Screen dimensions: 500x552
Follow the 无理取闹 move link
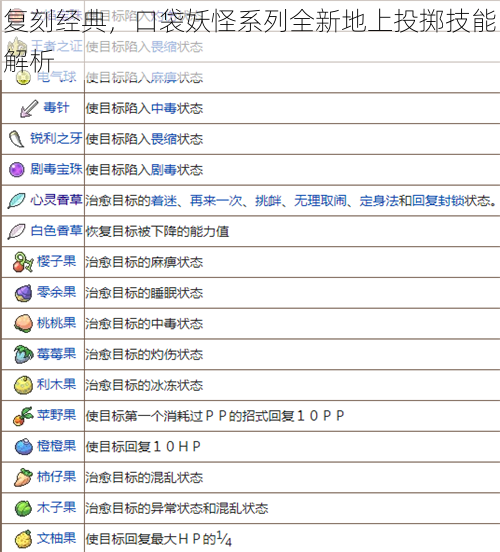[320, 201]
